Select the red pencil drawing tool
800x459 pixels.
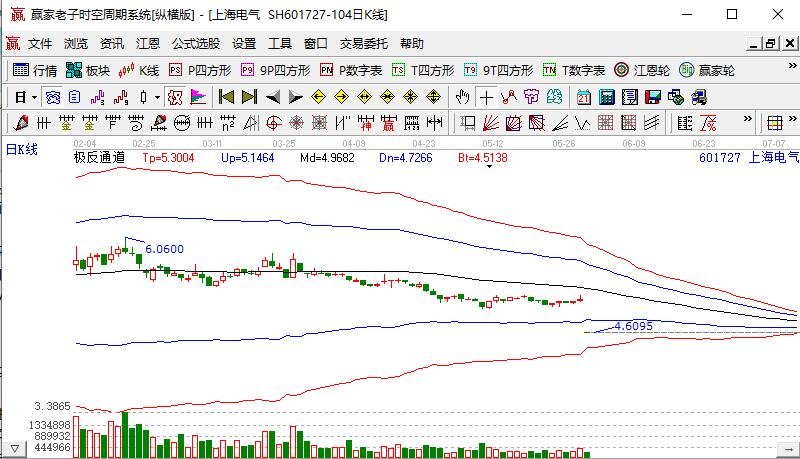point(21,123)
